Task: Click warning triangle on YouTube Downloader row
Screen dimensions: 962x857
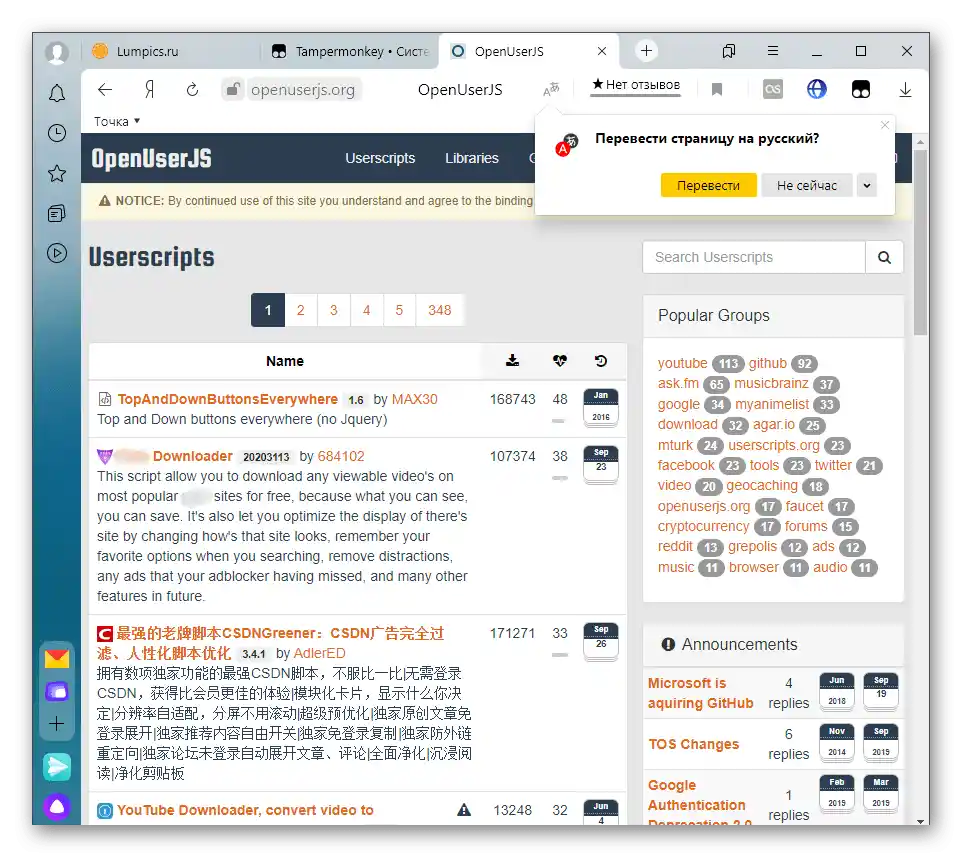Action: click(x=464, y=810)
